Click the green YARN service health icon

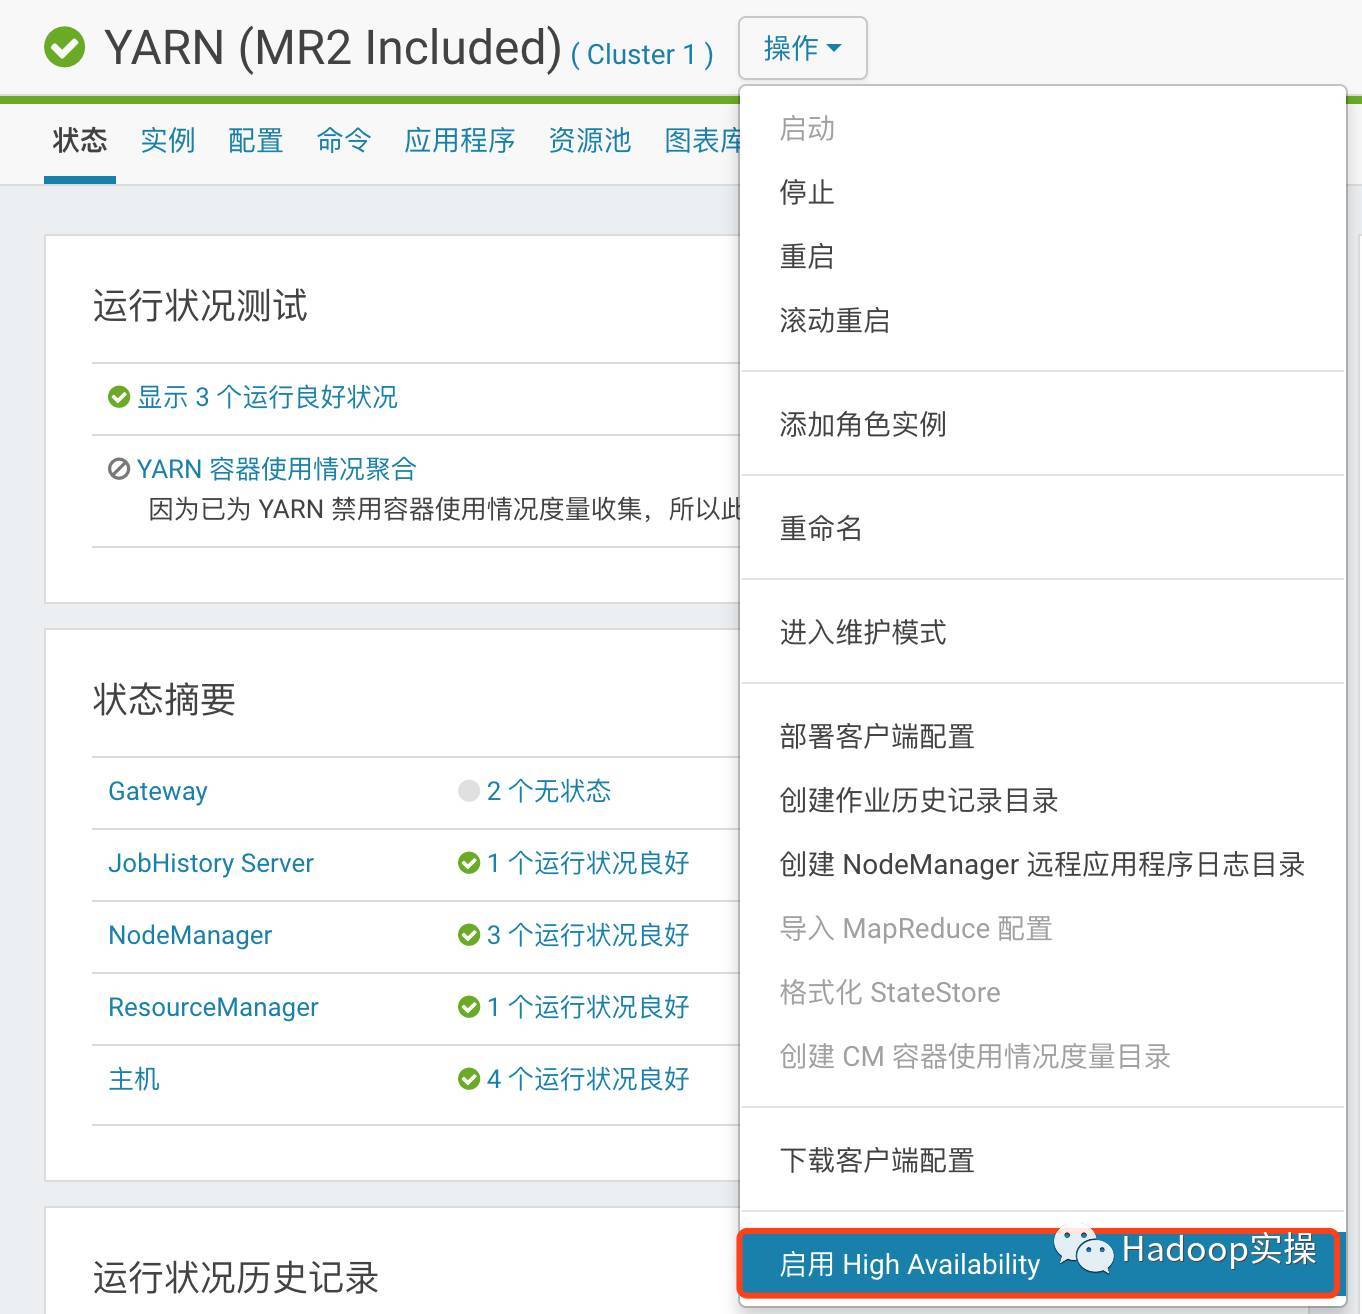tap(65, 47)
